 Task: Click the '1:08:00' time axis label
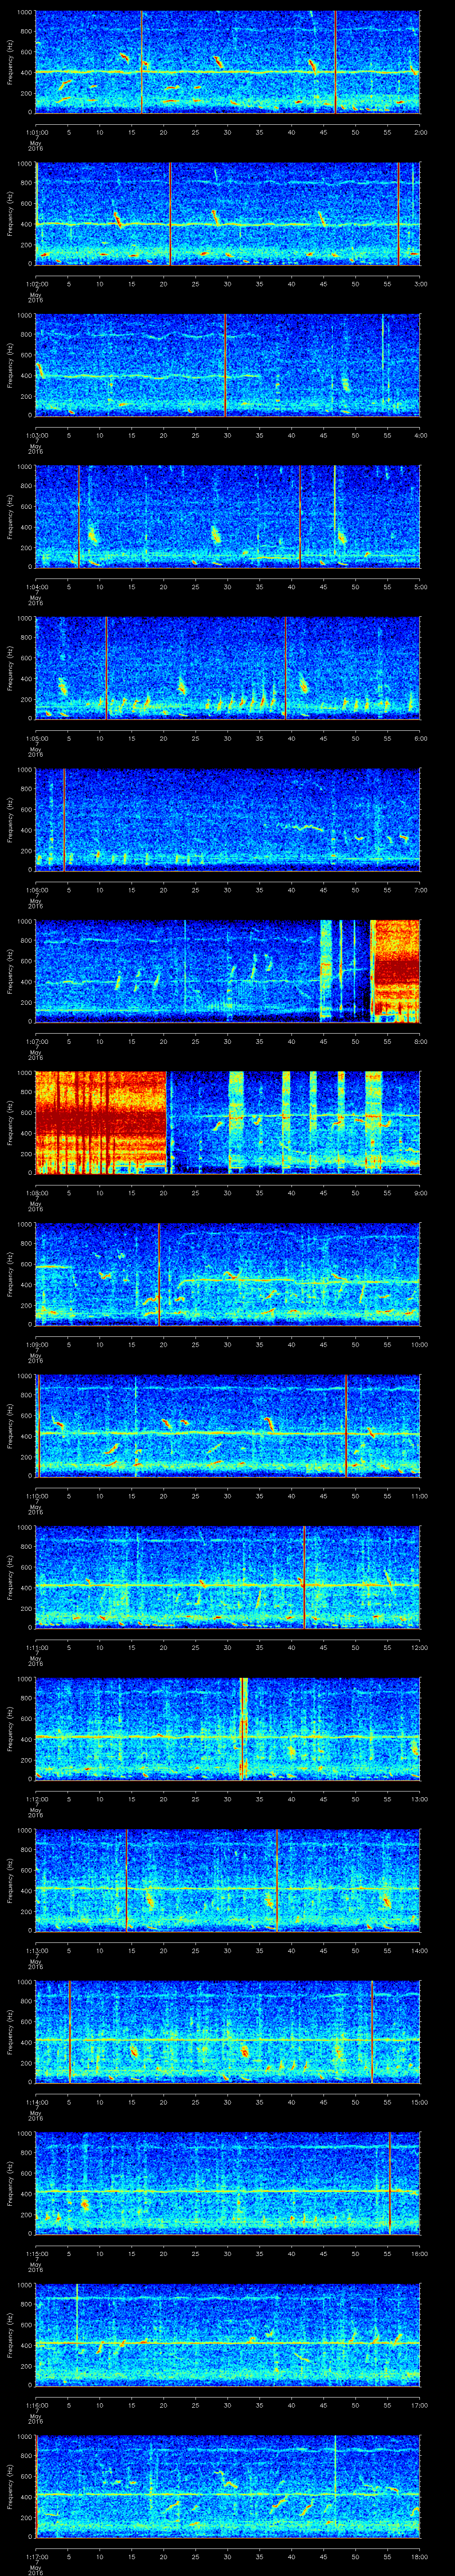(x=36, y=1192)
